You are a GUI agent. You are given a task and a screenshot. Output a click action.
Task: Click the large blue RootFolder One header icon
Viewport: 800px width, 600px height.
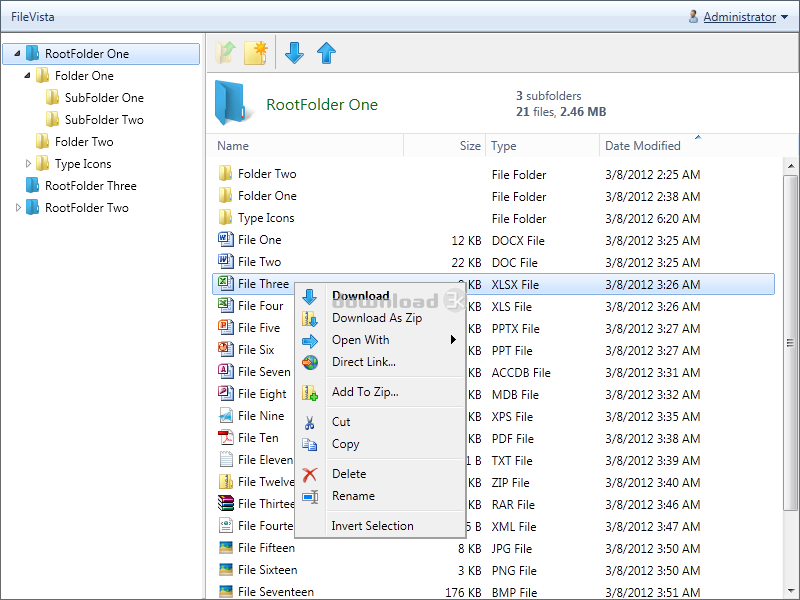click(x=234, y=103)
